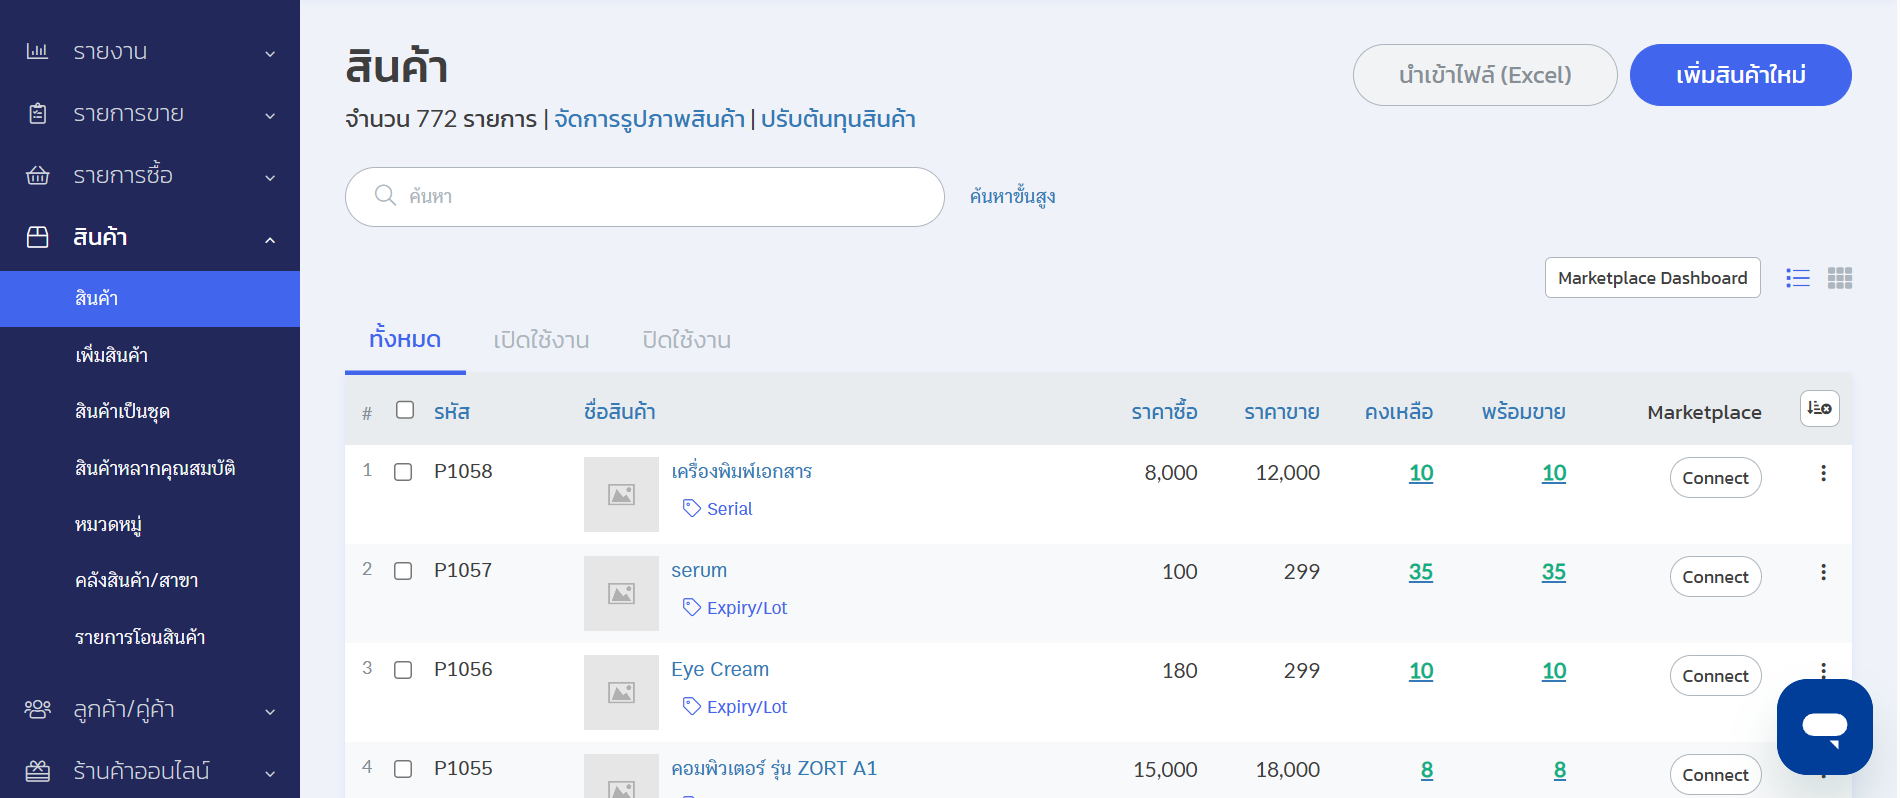1900x798 pixels.
Task: Tick the checkbox for product P1058
Action: [403, 472]
